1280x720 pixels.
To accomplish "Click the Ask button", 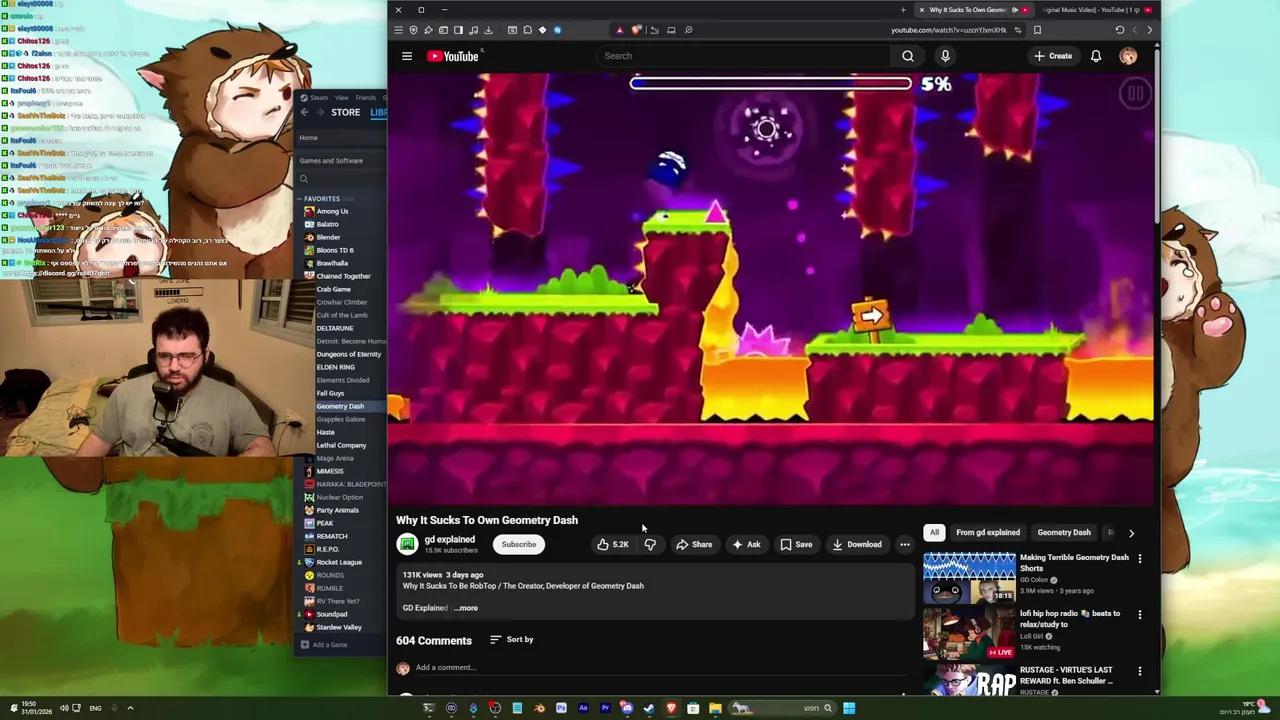I will click(x=746, y=544).
